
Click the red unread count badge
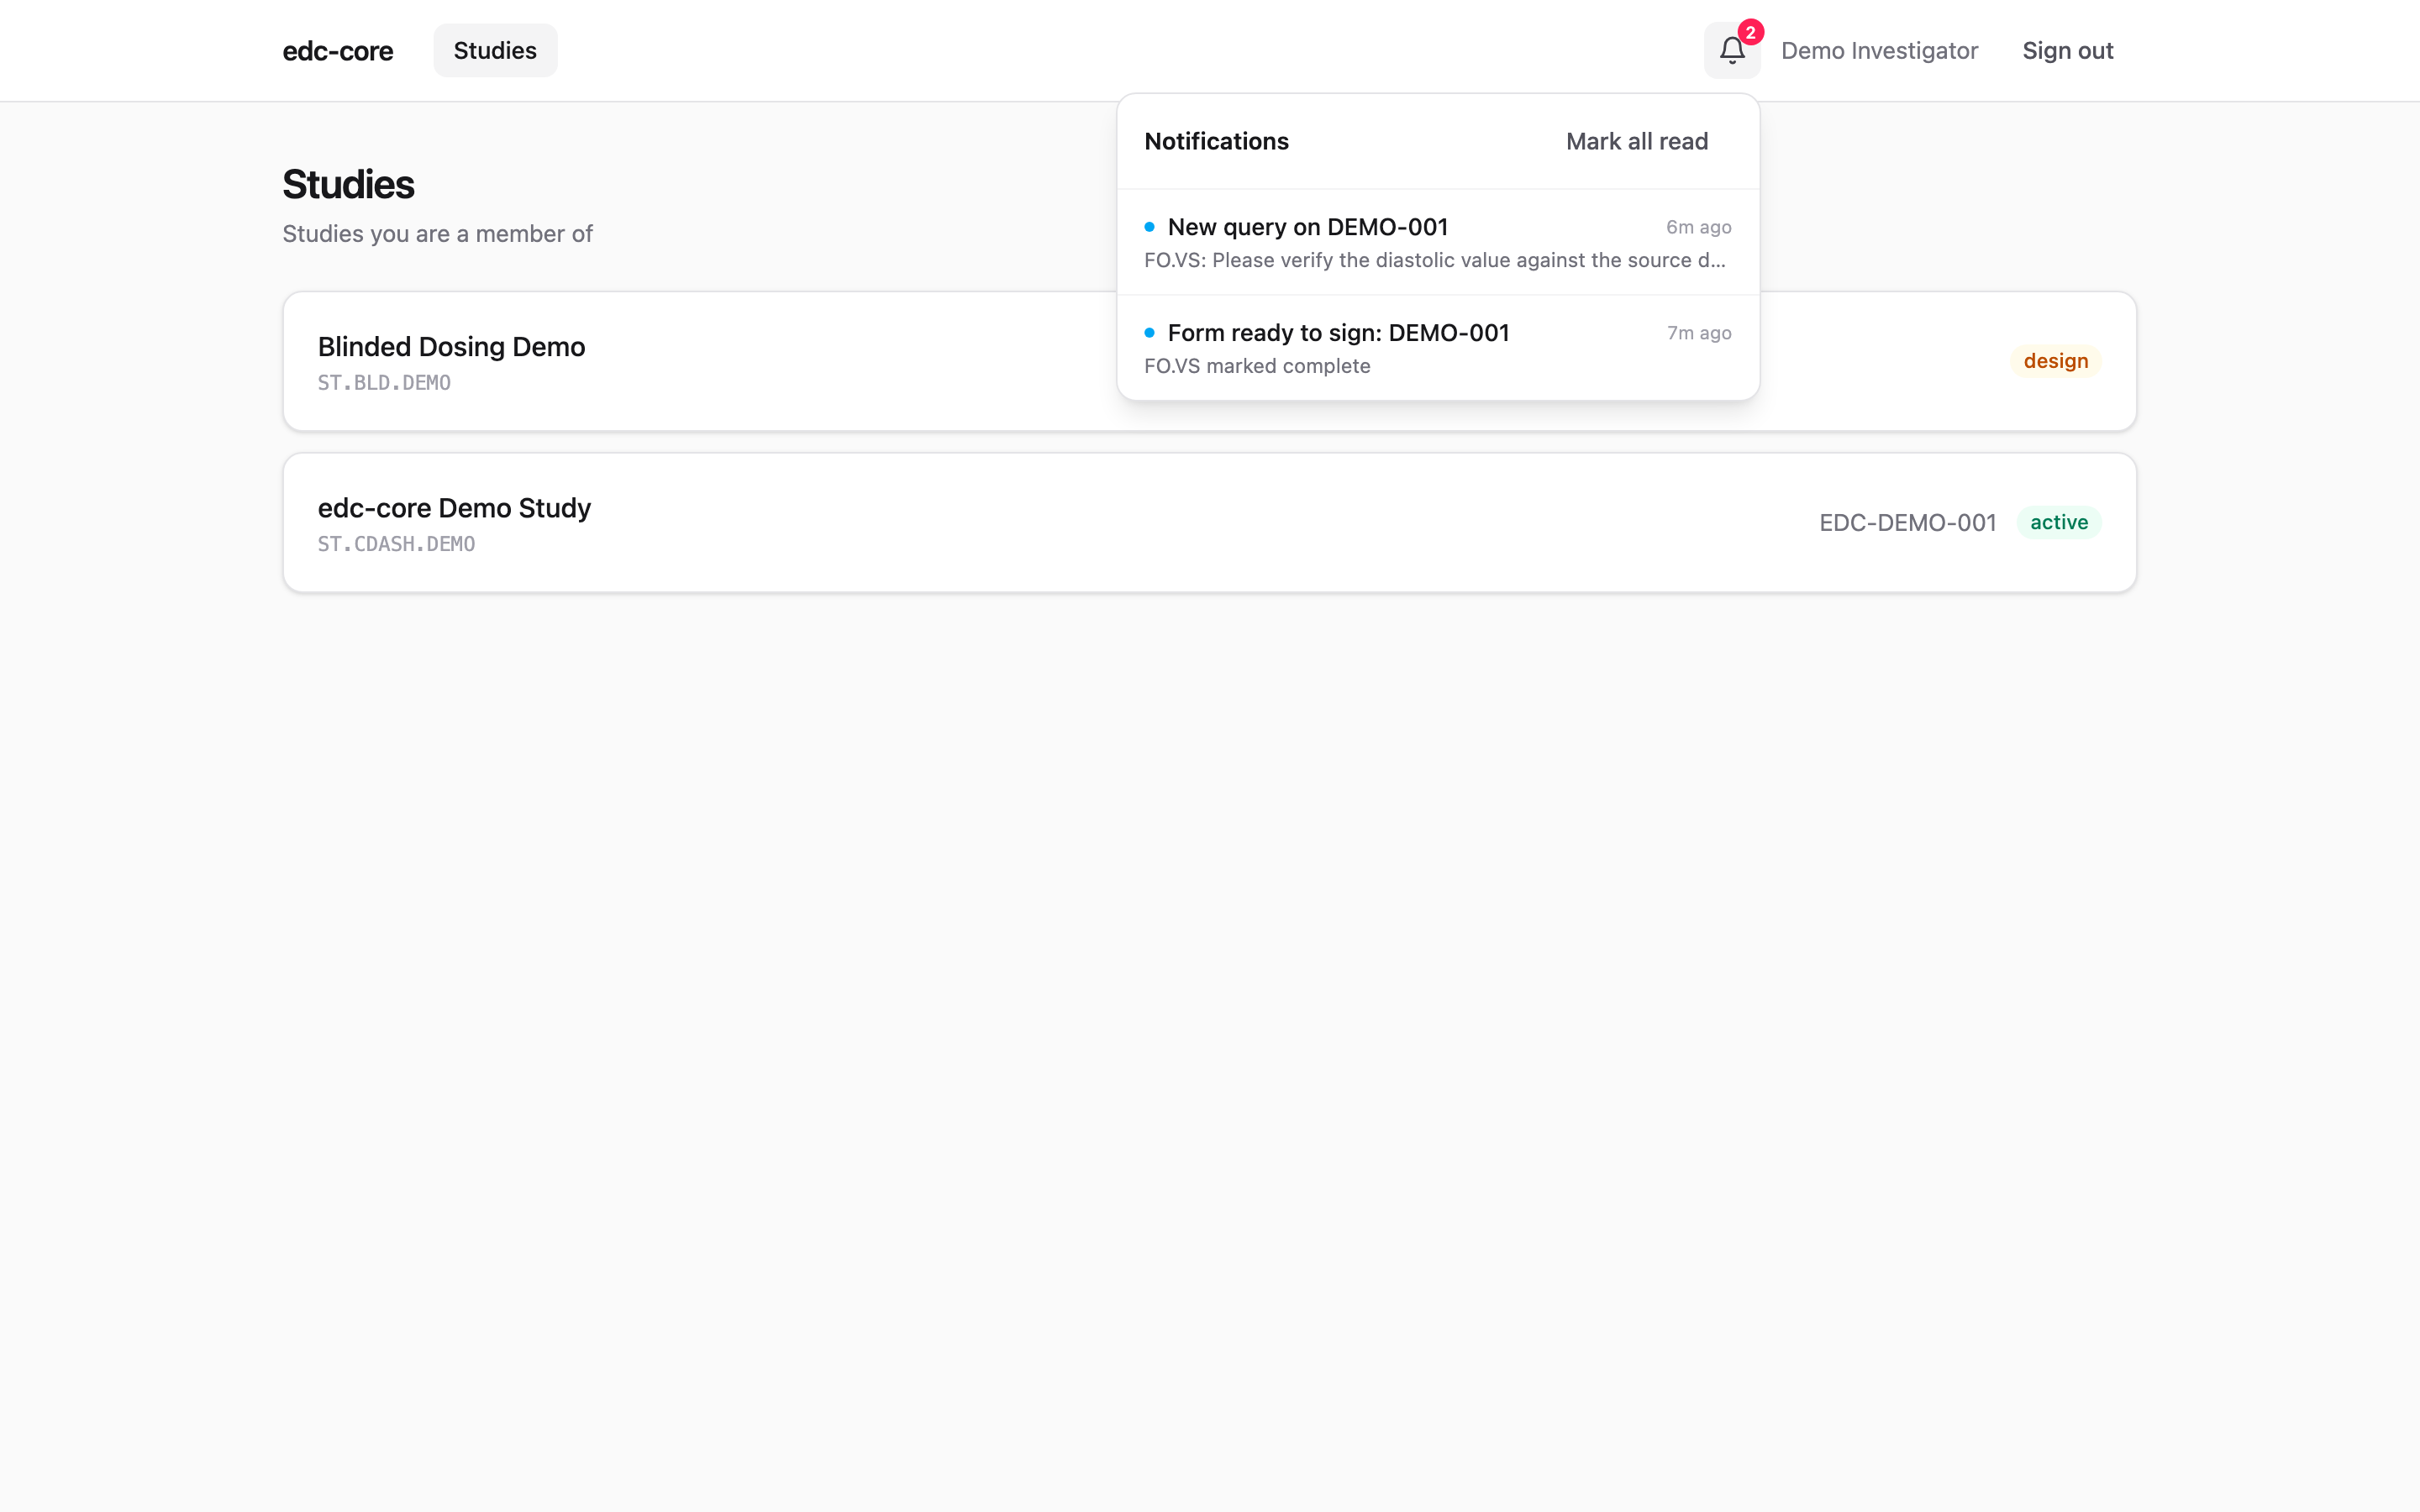pyautogui.click(x=1750, y=33)
